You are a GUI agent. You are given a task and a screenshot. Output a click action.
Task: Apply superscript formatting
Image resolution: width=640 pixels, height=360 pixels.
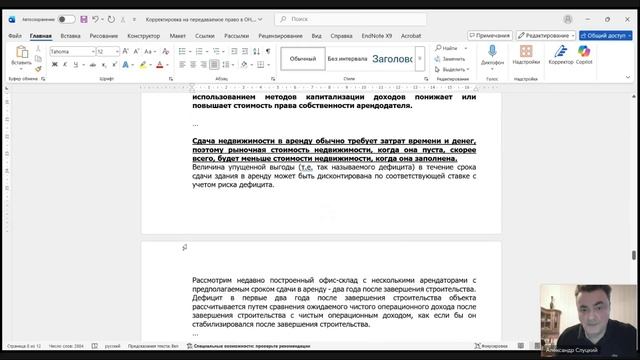click(115, 64)
